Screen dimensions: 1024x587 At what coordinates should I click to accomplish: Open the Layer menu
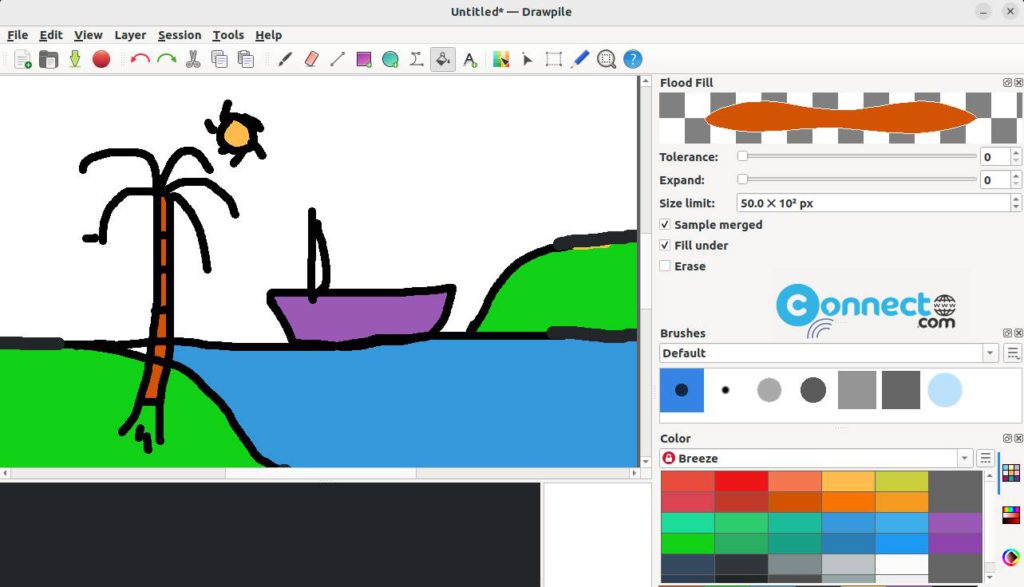[130, 34]
